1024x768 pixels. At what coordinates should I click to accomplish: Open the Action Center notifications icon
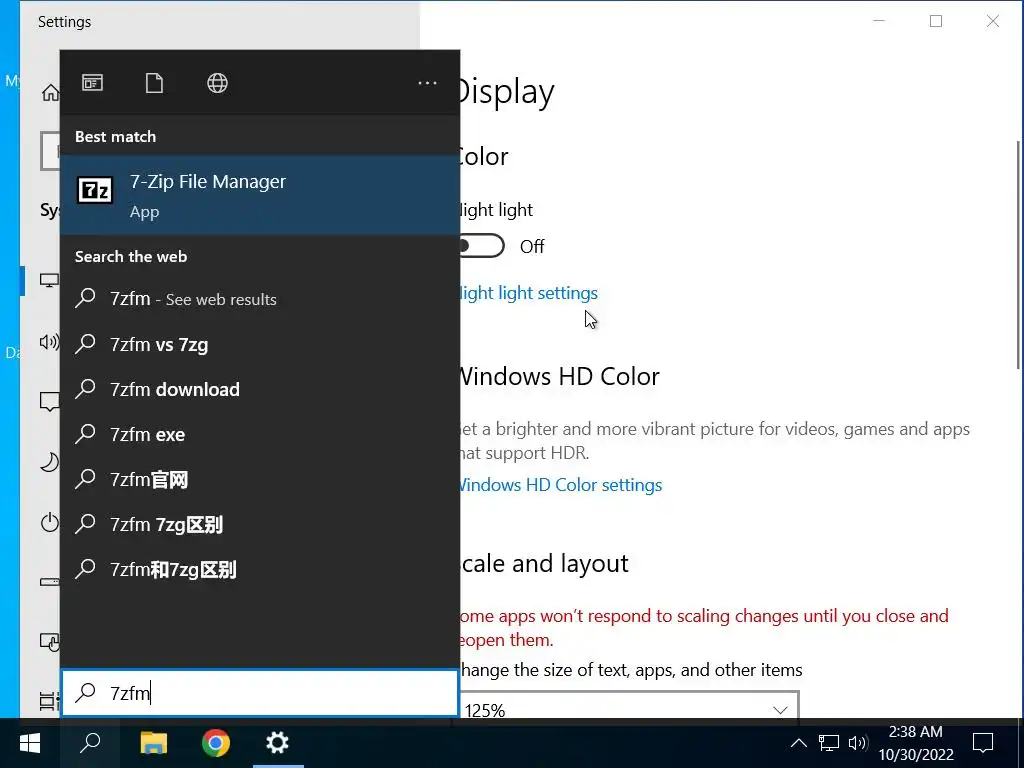[983, 743]
